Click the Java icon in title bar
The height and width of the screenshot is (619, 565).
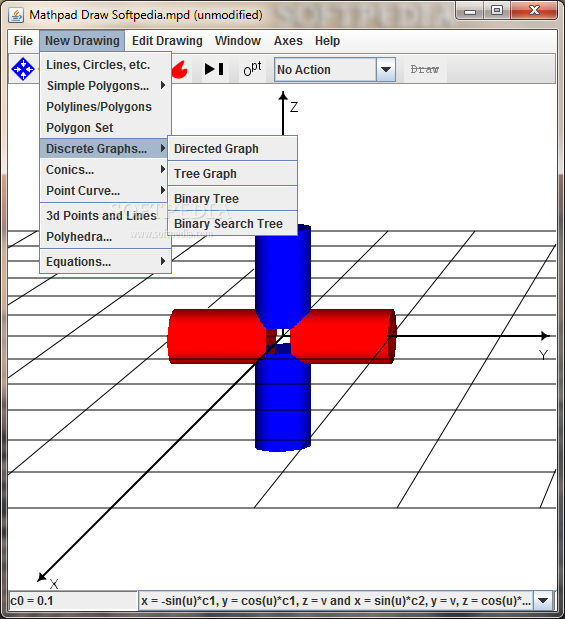pos(16,15)
